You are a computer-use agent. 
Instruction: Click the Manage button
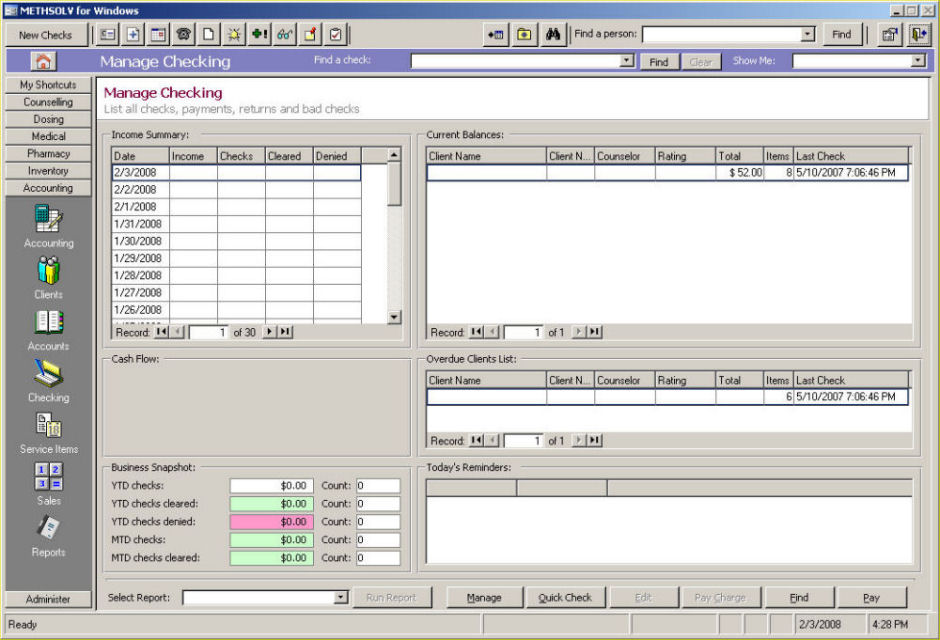click(484, 597)
